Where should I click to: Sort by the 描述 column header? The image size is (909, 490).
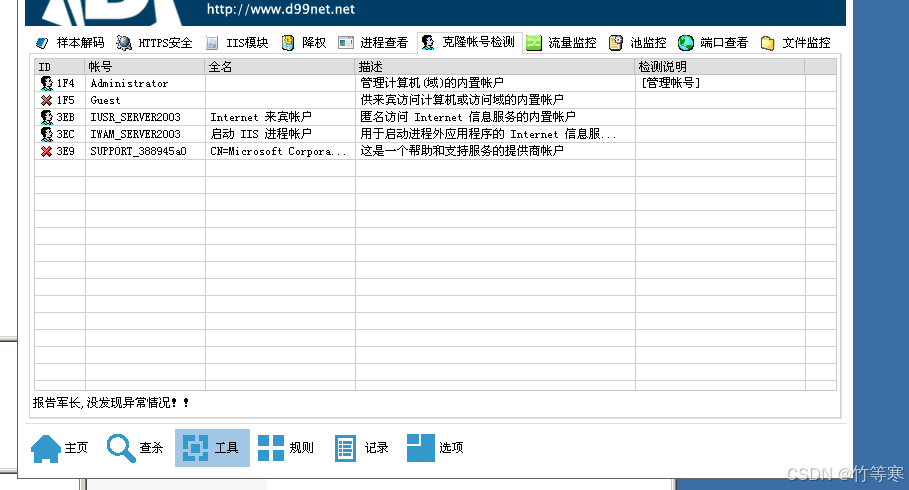tap(495, 67)
